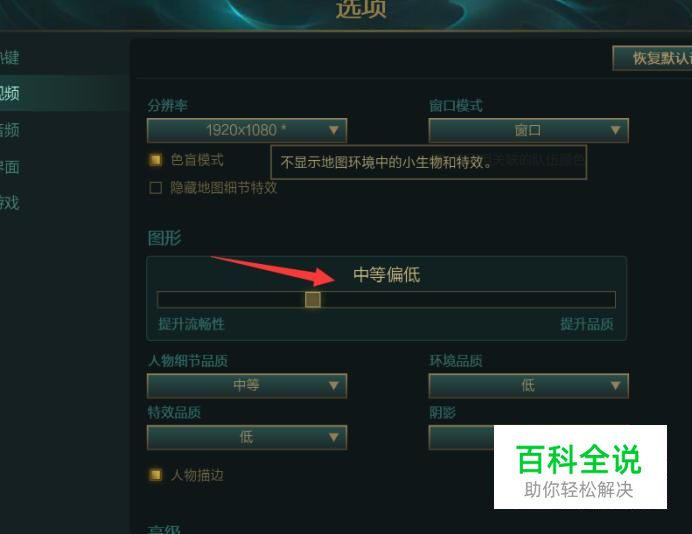Image resolution: width=692 pixels, height=534 pixels.
Task: Expand the 环境品质 dropdown set to 低
Action: tap(528, 386)
